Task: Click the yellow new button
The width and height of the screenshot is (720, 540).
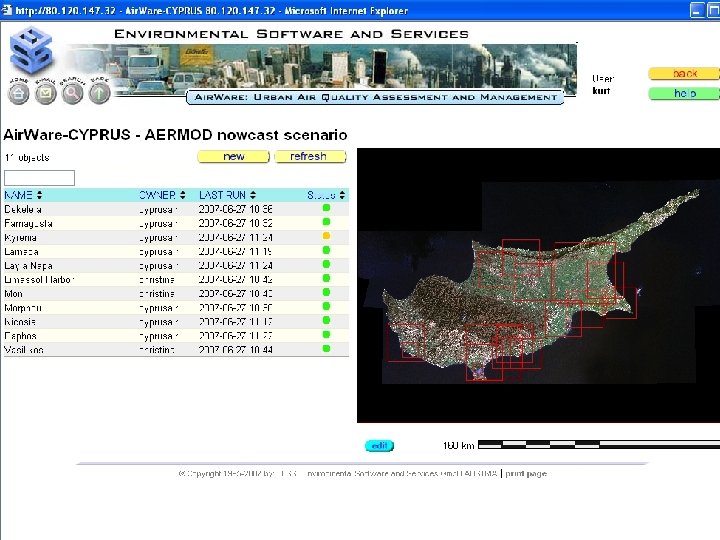Action: (x=233, y=157)
